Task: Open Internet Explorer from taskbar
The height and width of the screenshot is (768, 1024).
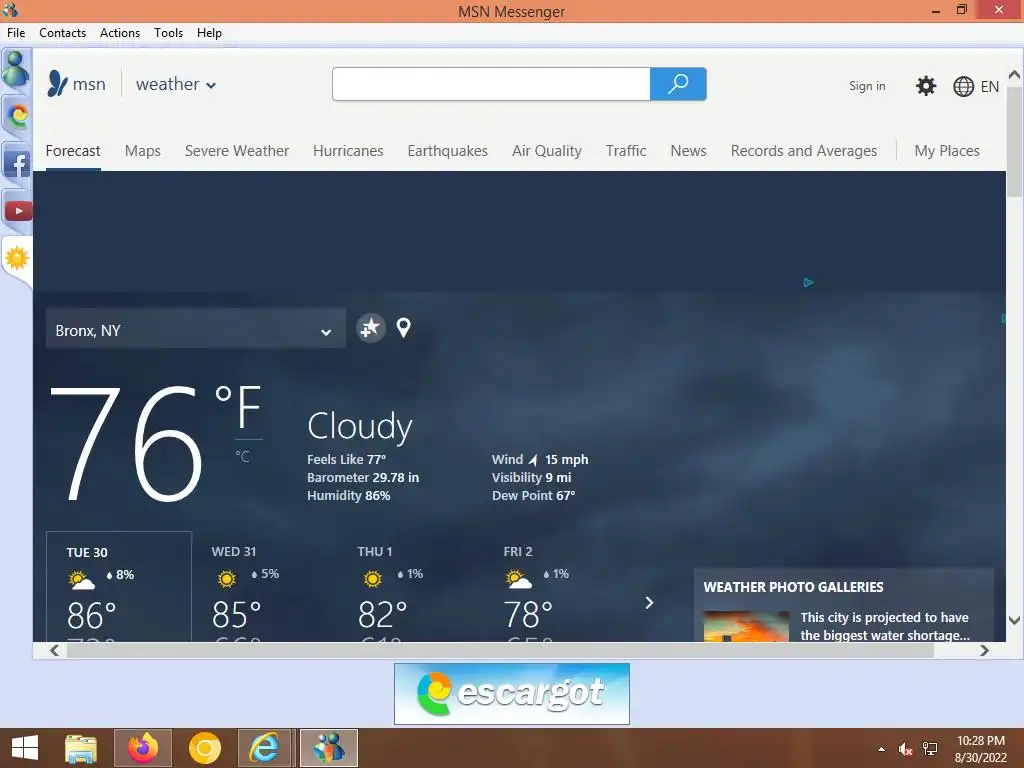Action: (x=264, y=748)
